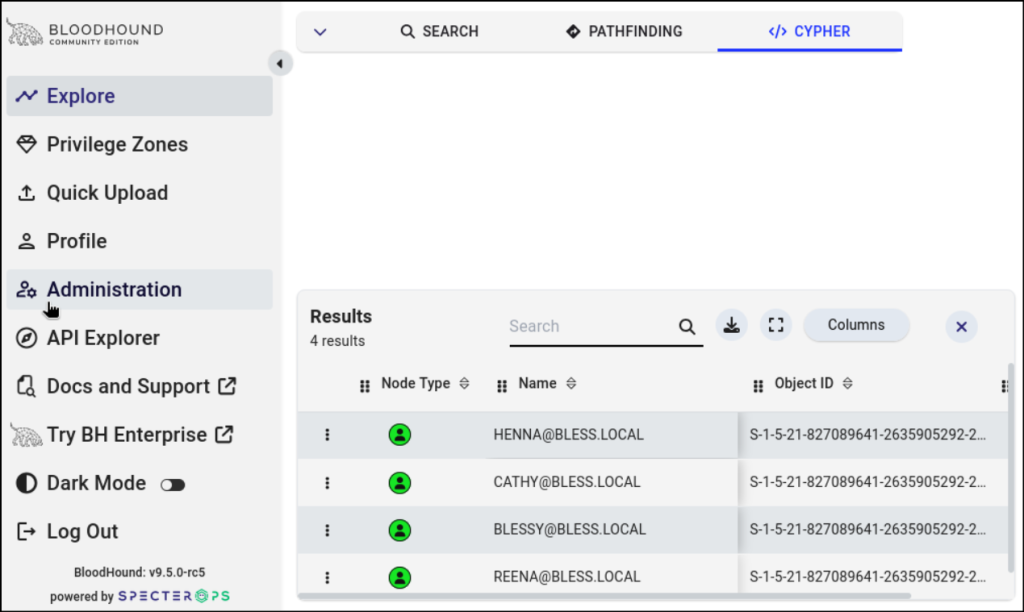
Task: Open row menu for CATHY@BLESS.LOCAL
Action: [x=327, y=483]
